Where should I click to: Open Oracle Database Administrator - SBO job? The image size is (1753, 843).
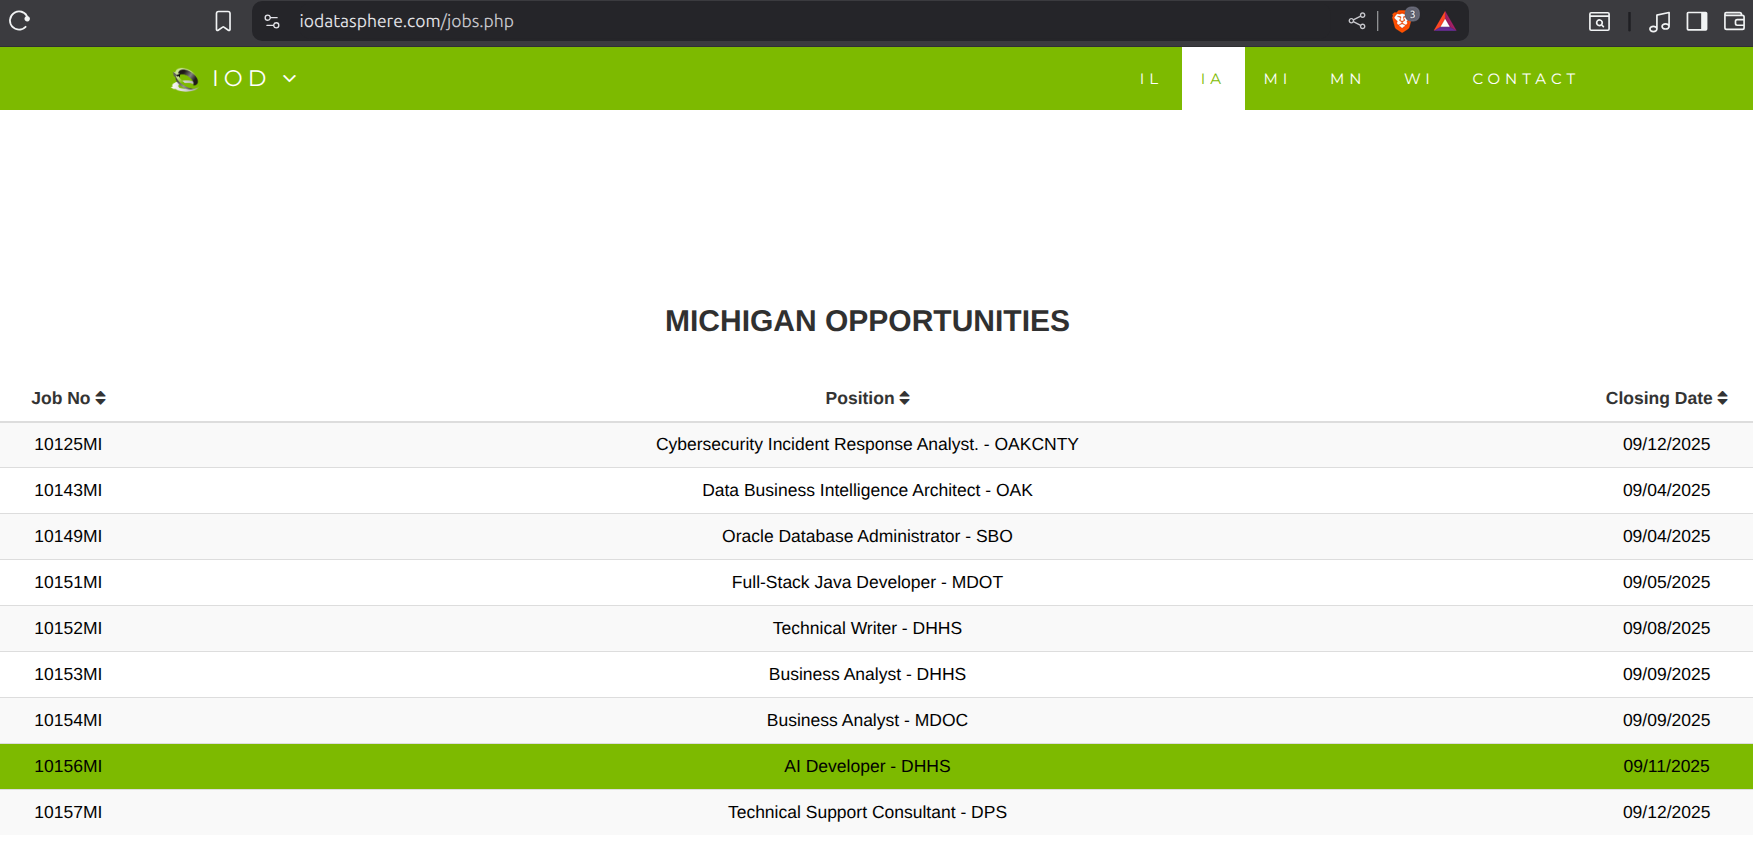point(867,536)
